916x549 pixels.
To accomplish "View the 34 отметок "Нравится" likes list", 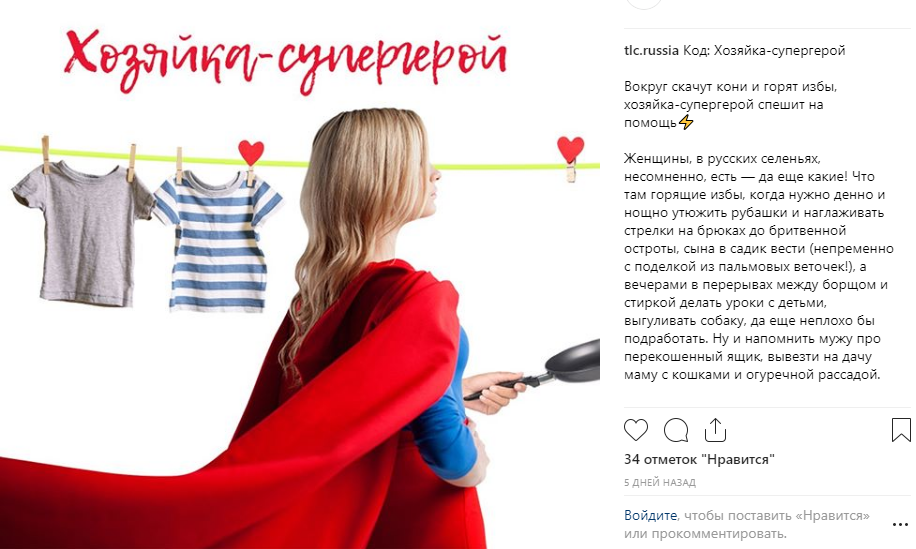I will click(x=699, y=459).
